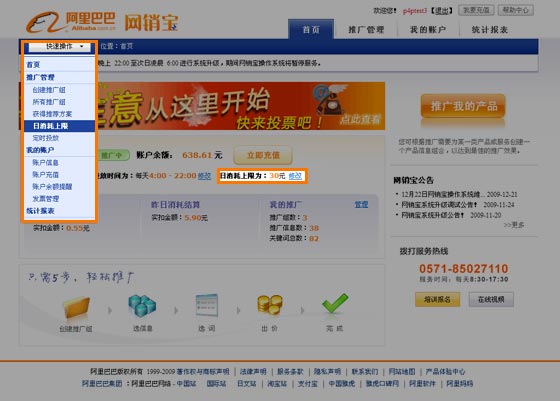This screenshot has width=560, height=401.
Task: Open 著作权与商标声明 footer link
Action: [203, 372]
